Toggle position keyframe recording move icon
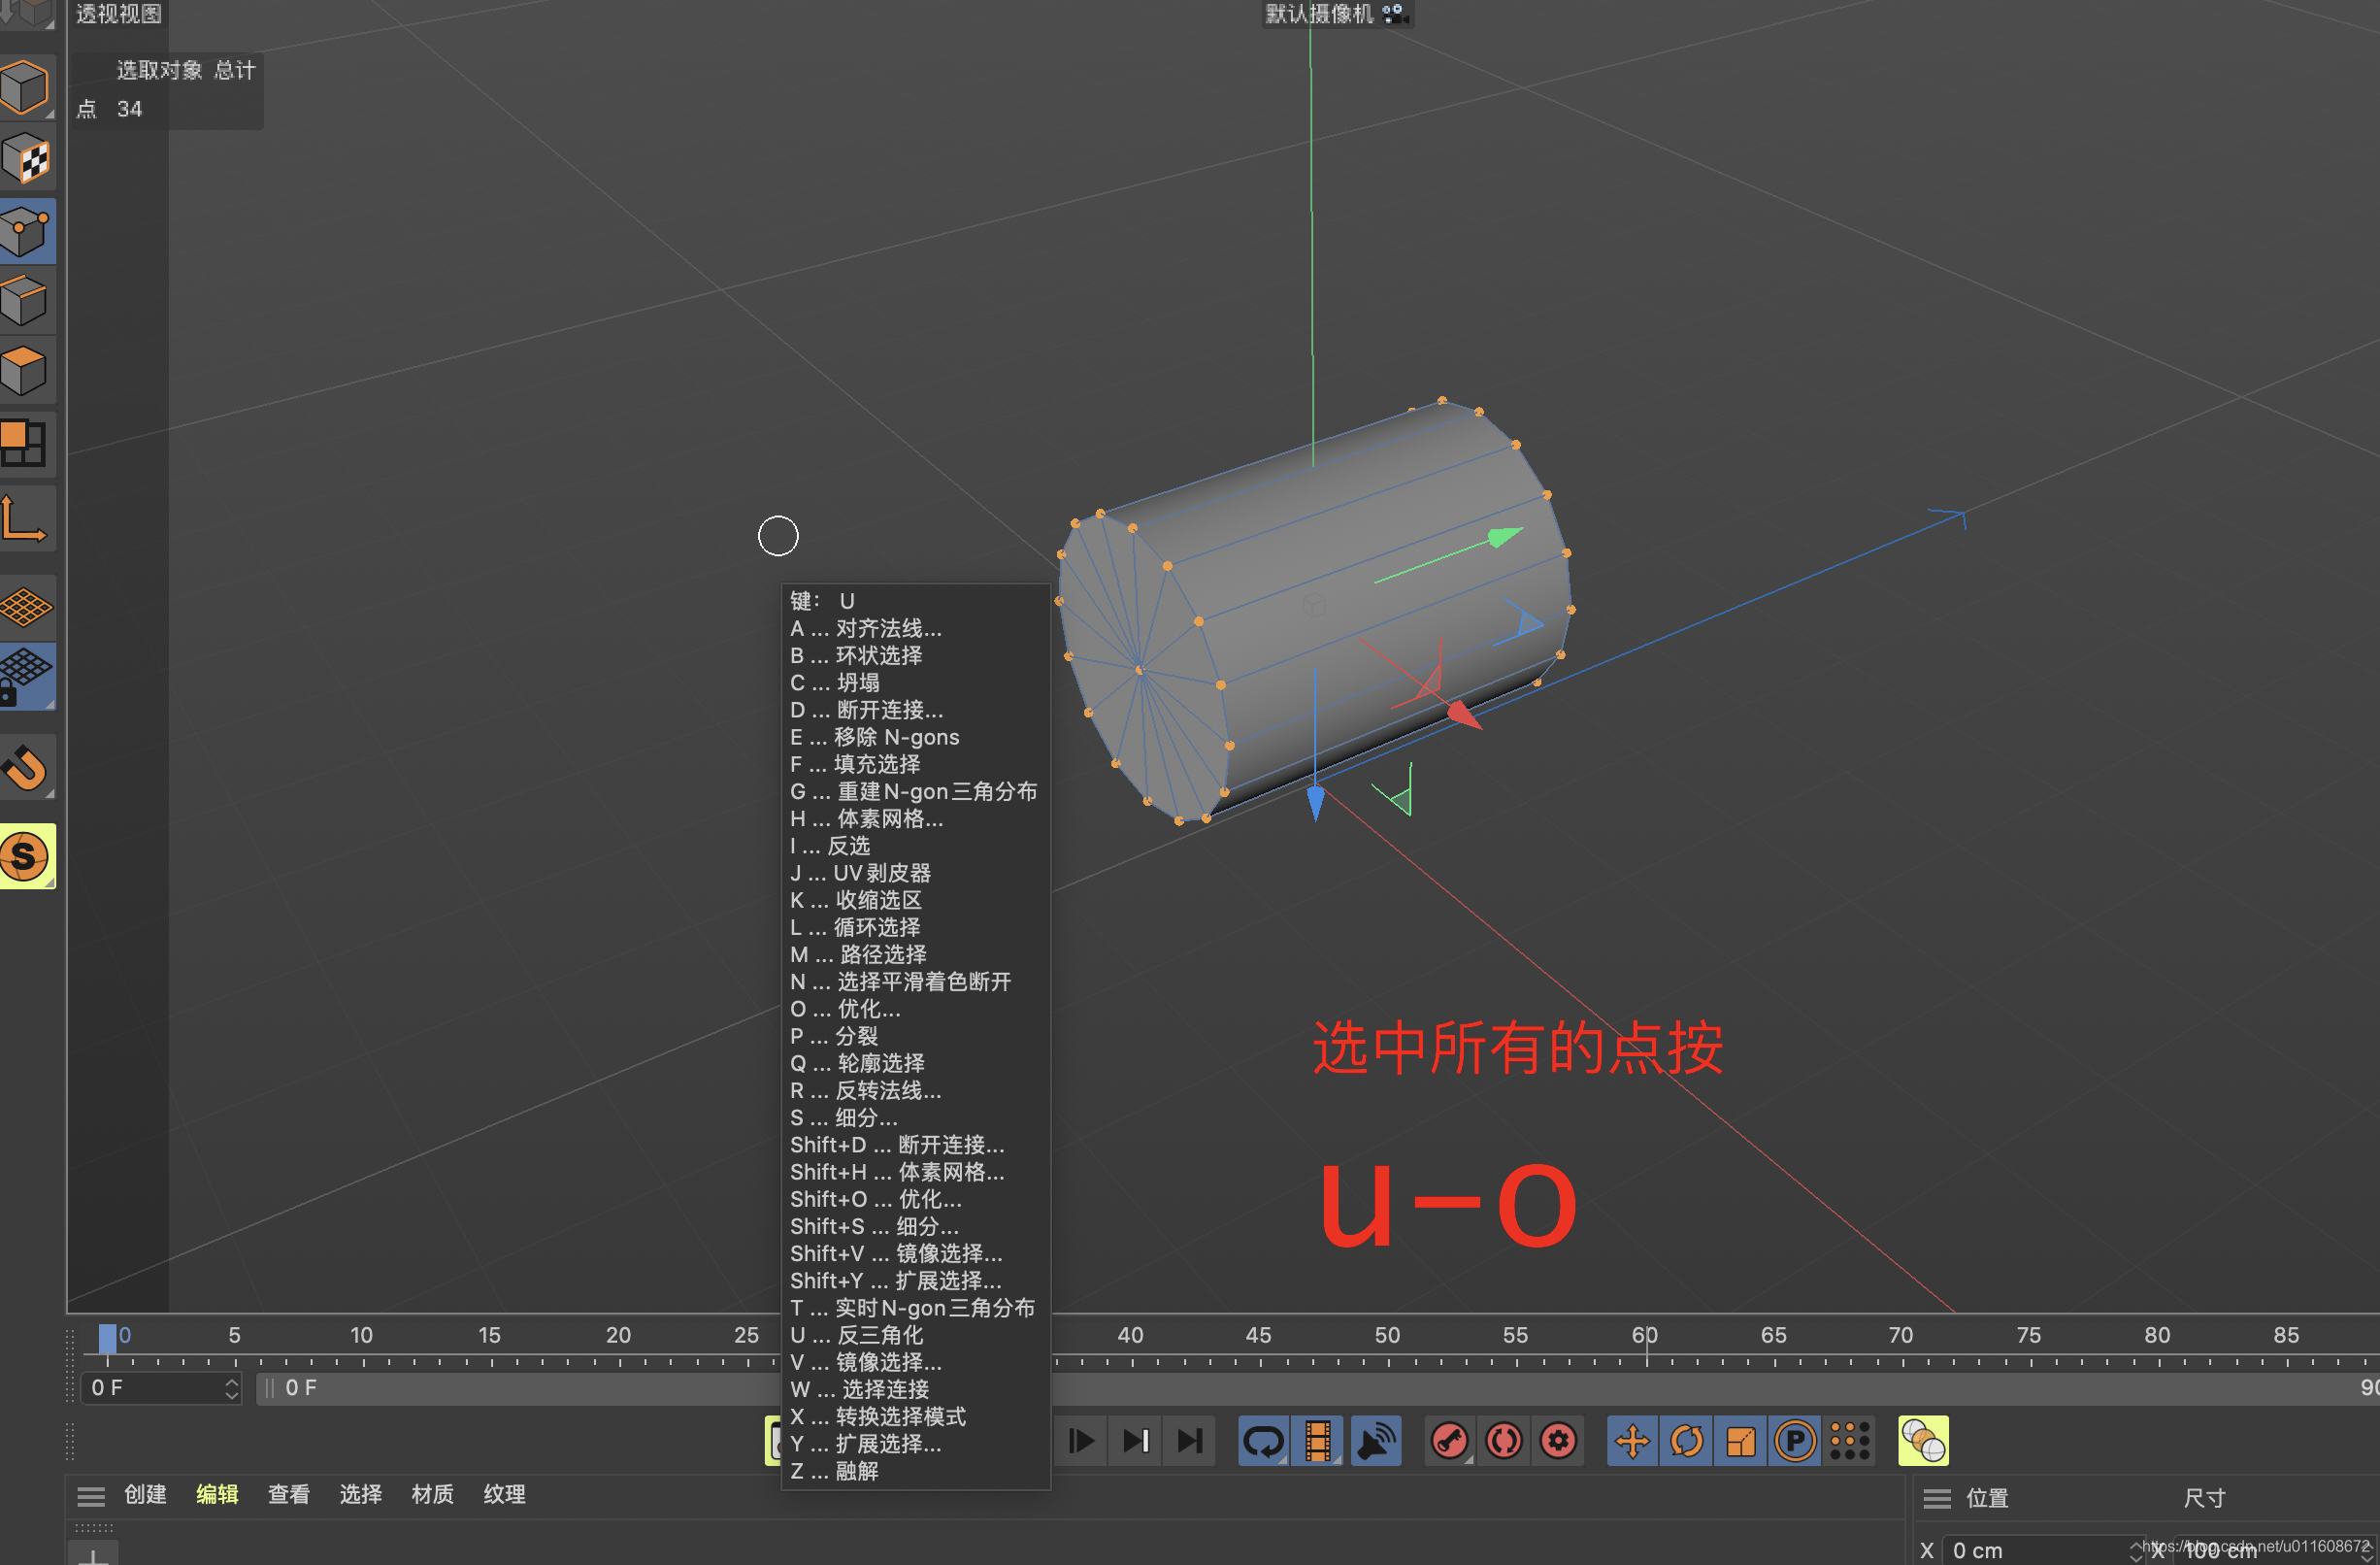This screenshot has width=2380, height=1565. [x=1632, y=1441]
